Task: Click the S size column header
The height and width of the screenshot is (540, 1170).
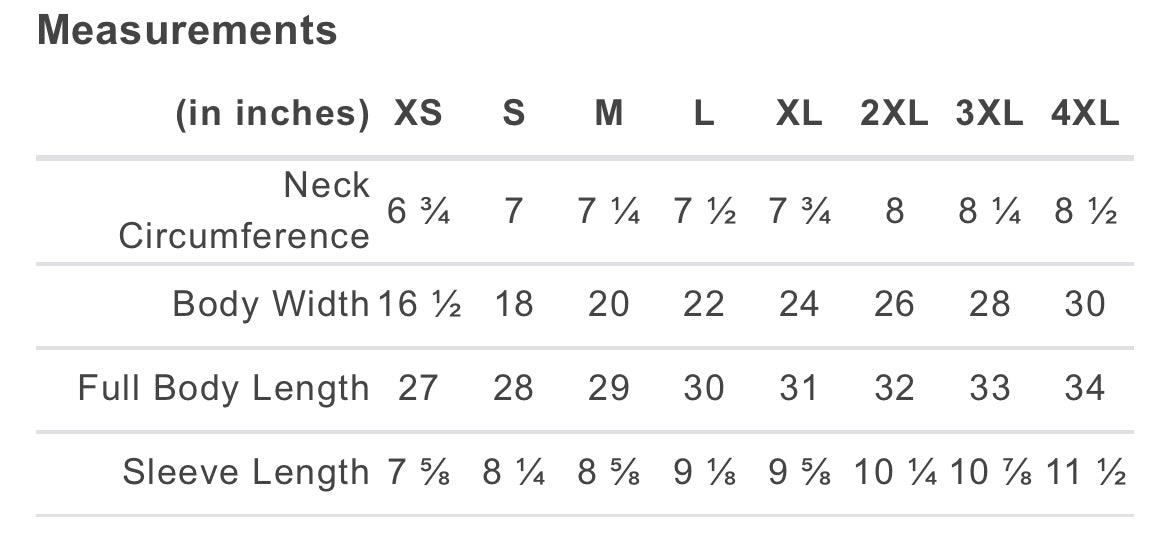Action: point(513,114)
